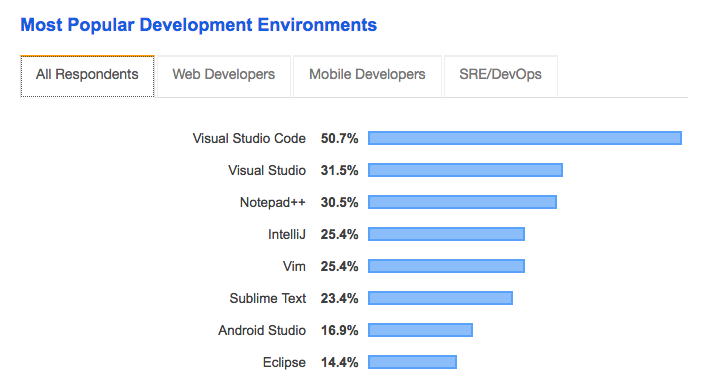
Task: Click the Eclipse bar
Action: click(412, 361)
